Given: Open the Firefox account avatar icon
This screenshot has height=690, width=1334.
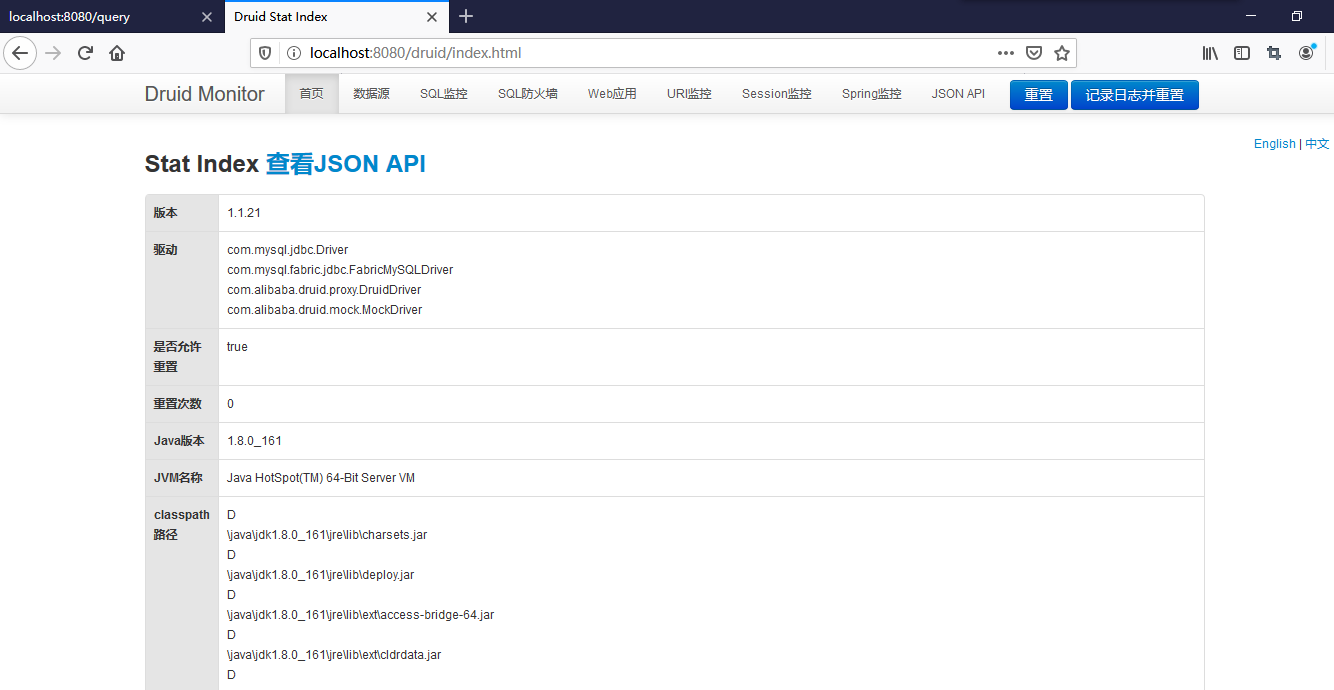Looking at the screenshot, I should coord(1306,53).
